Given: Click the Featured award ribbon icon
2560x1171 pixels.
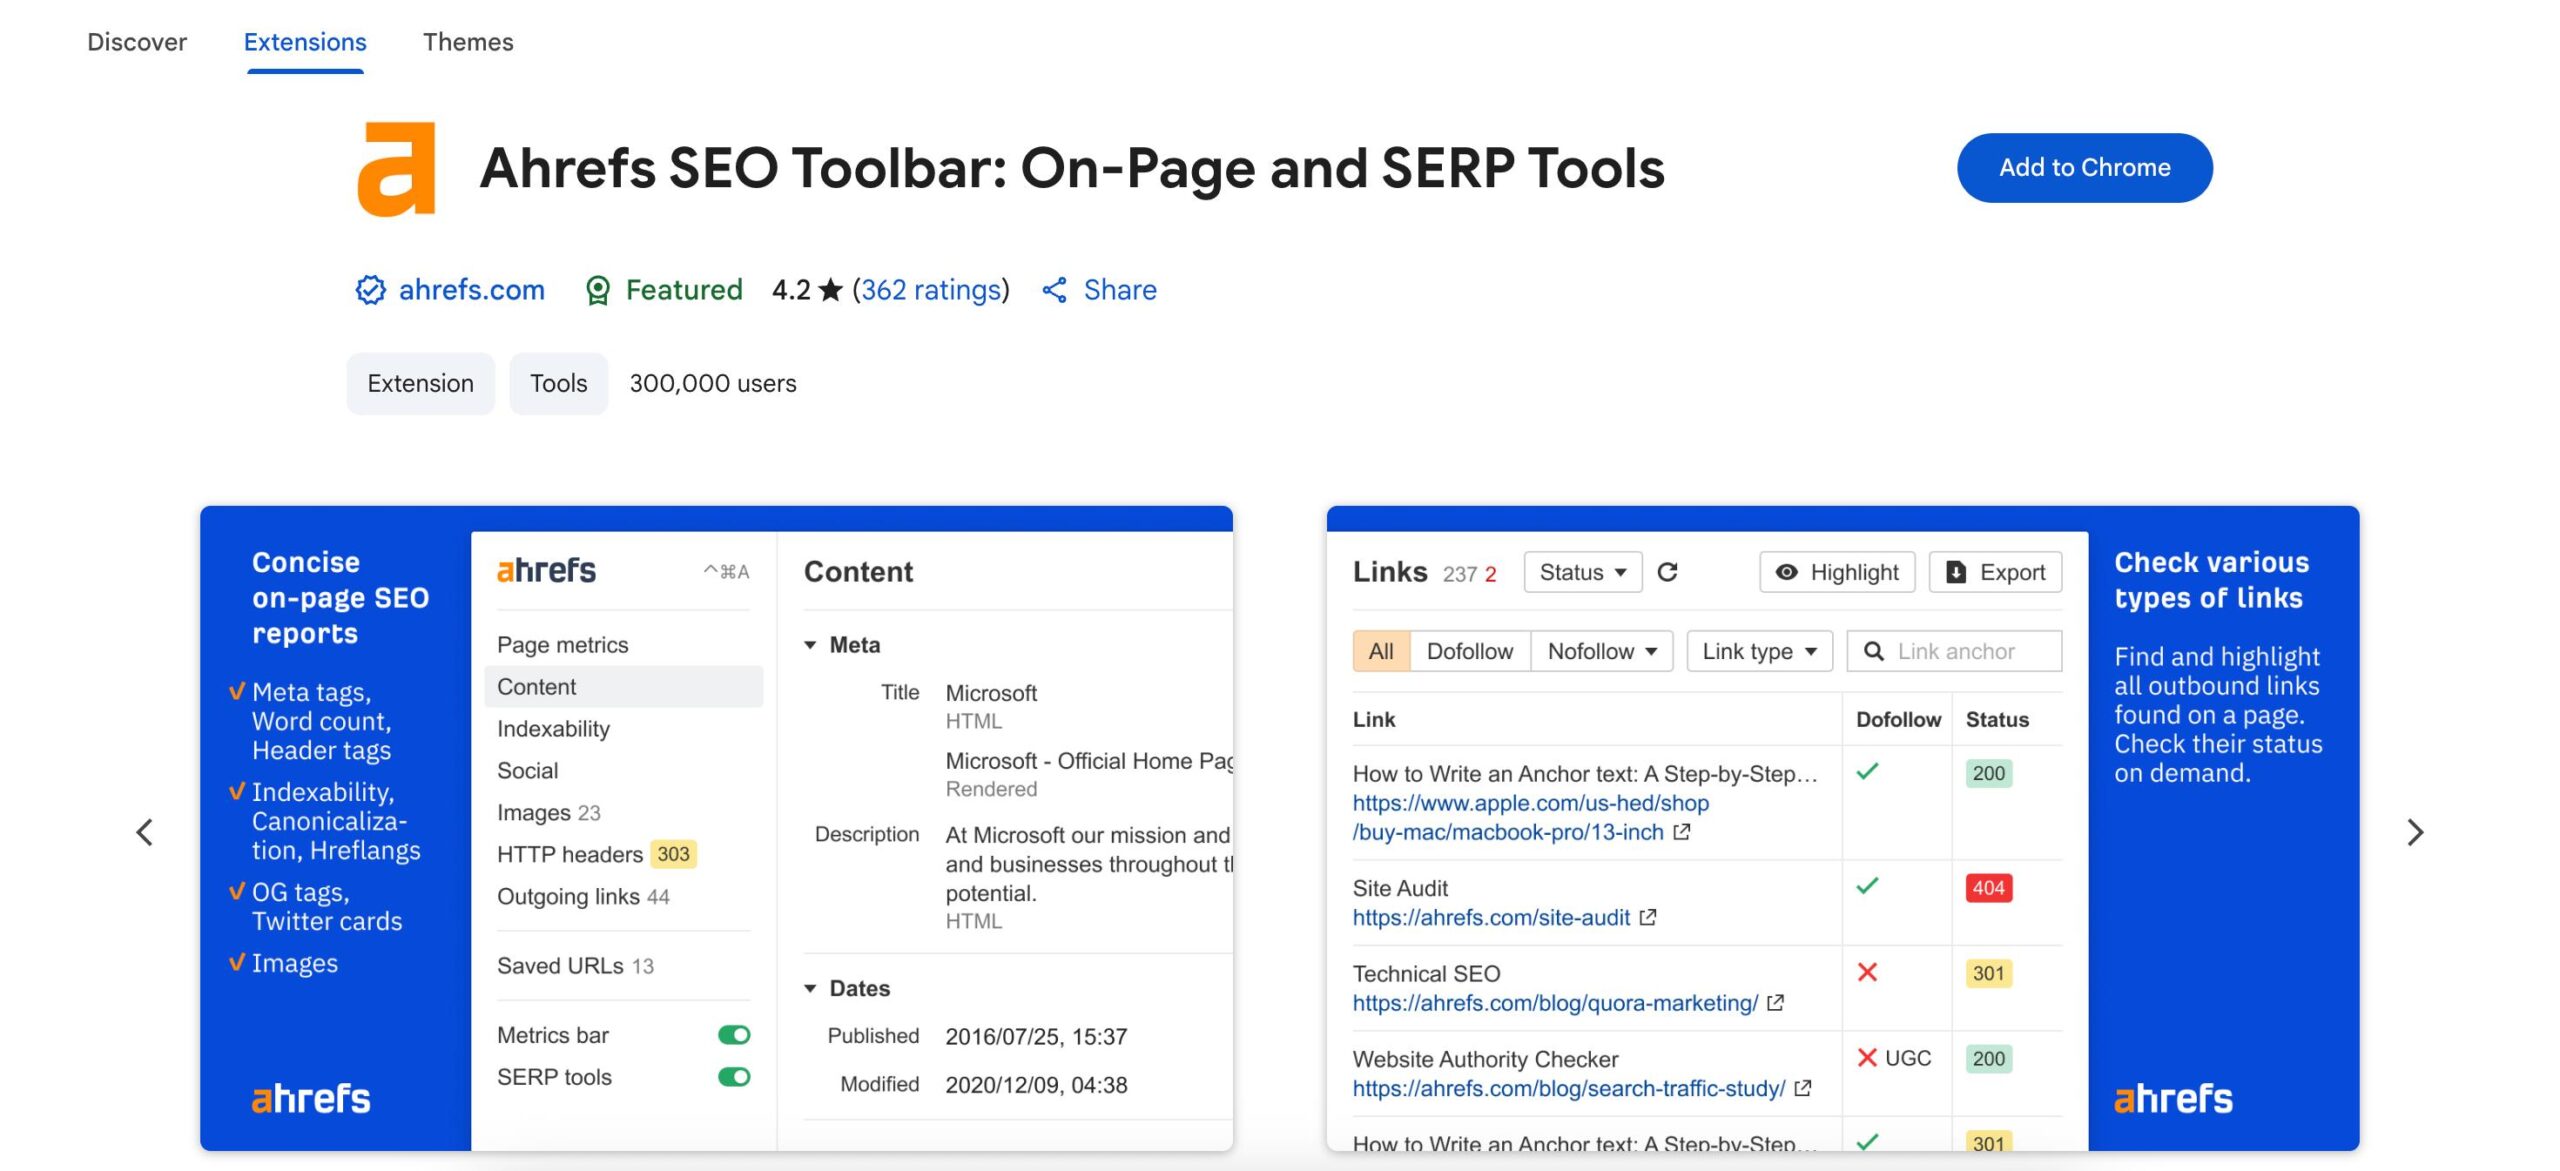Looking at the screenshot, I should tap(598, 290).
